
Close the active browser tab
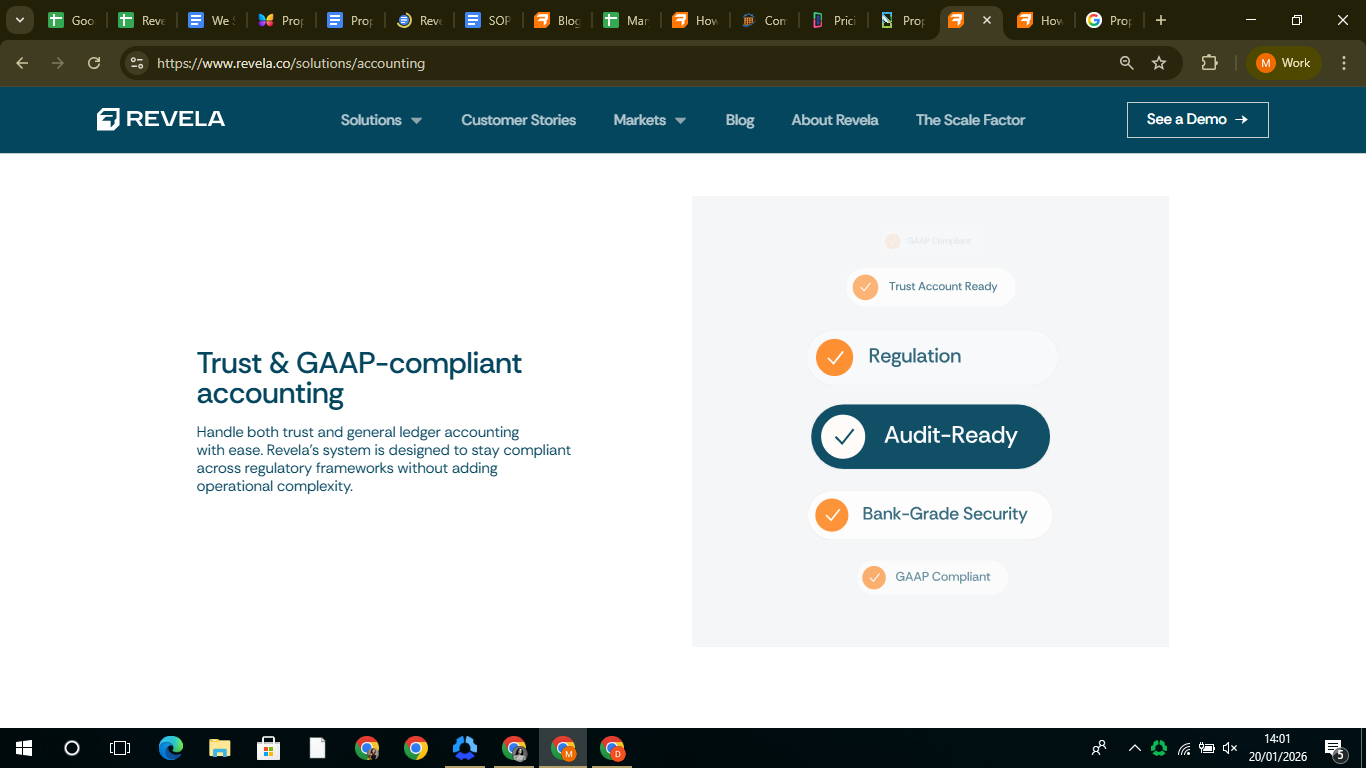987,20
